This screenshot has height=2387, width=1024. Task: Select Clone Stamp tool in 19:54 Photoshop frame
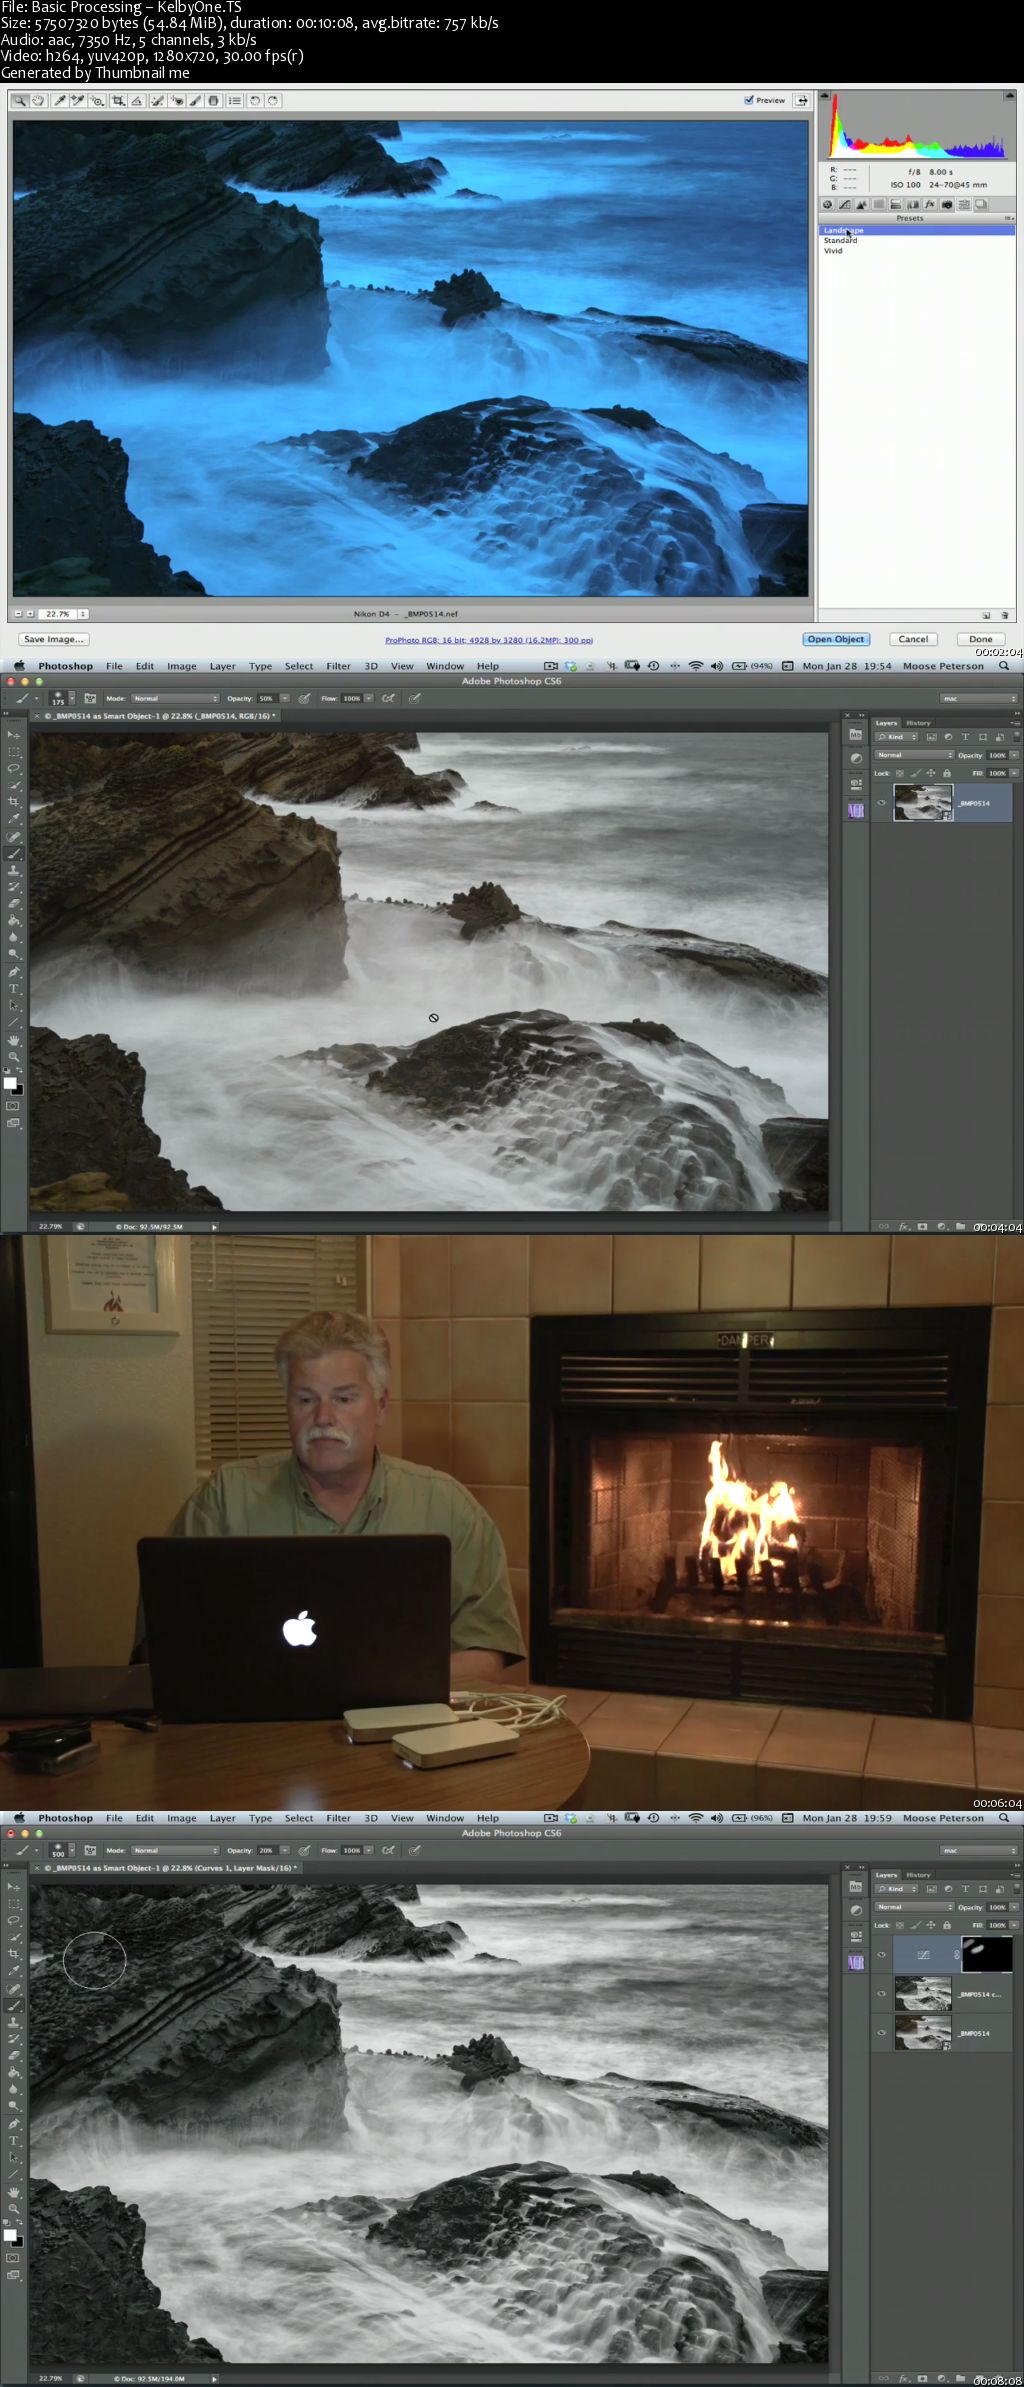tap(14, 871)
